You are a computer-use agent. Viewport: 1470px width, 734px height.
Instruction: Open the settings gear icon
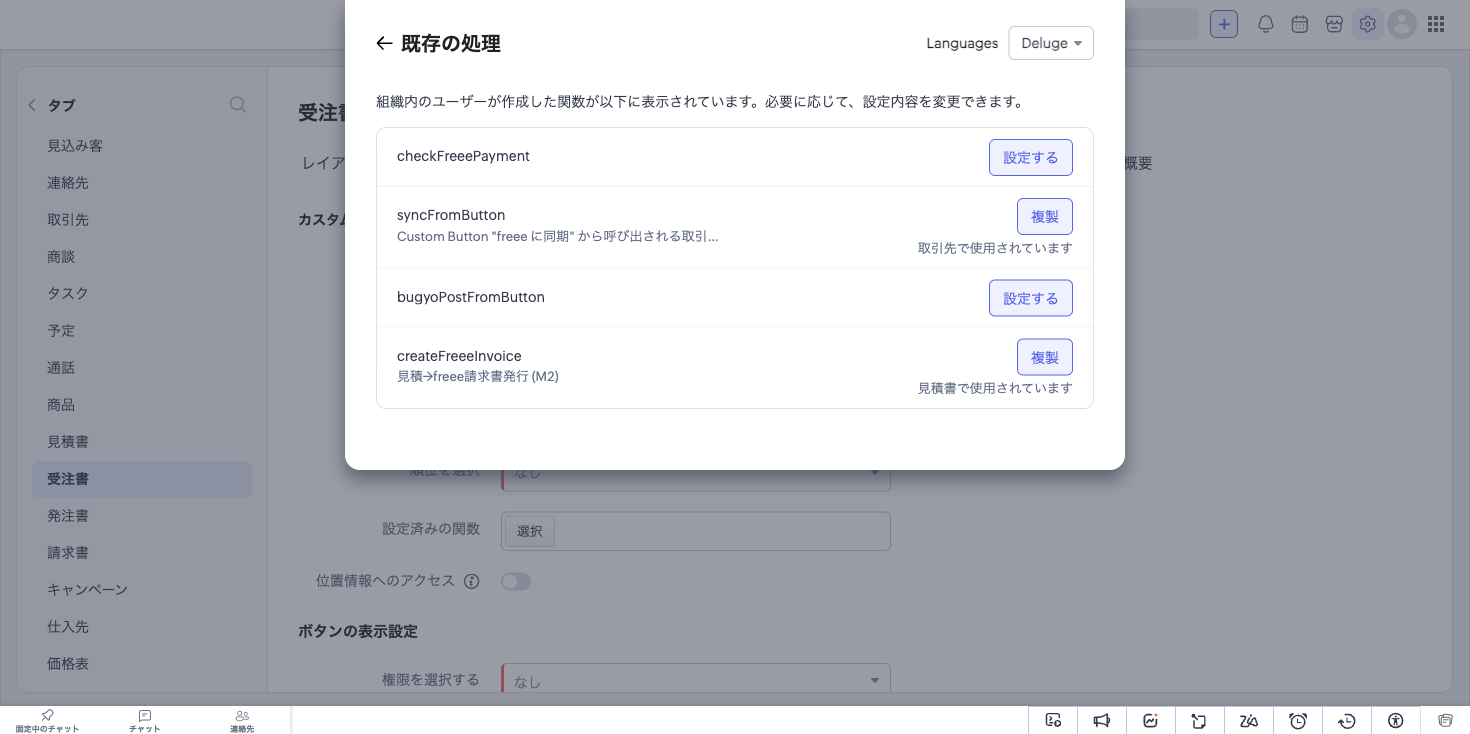pos(1368,24)
